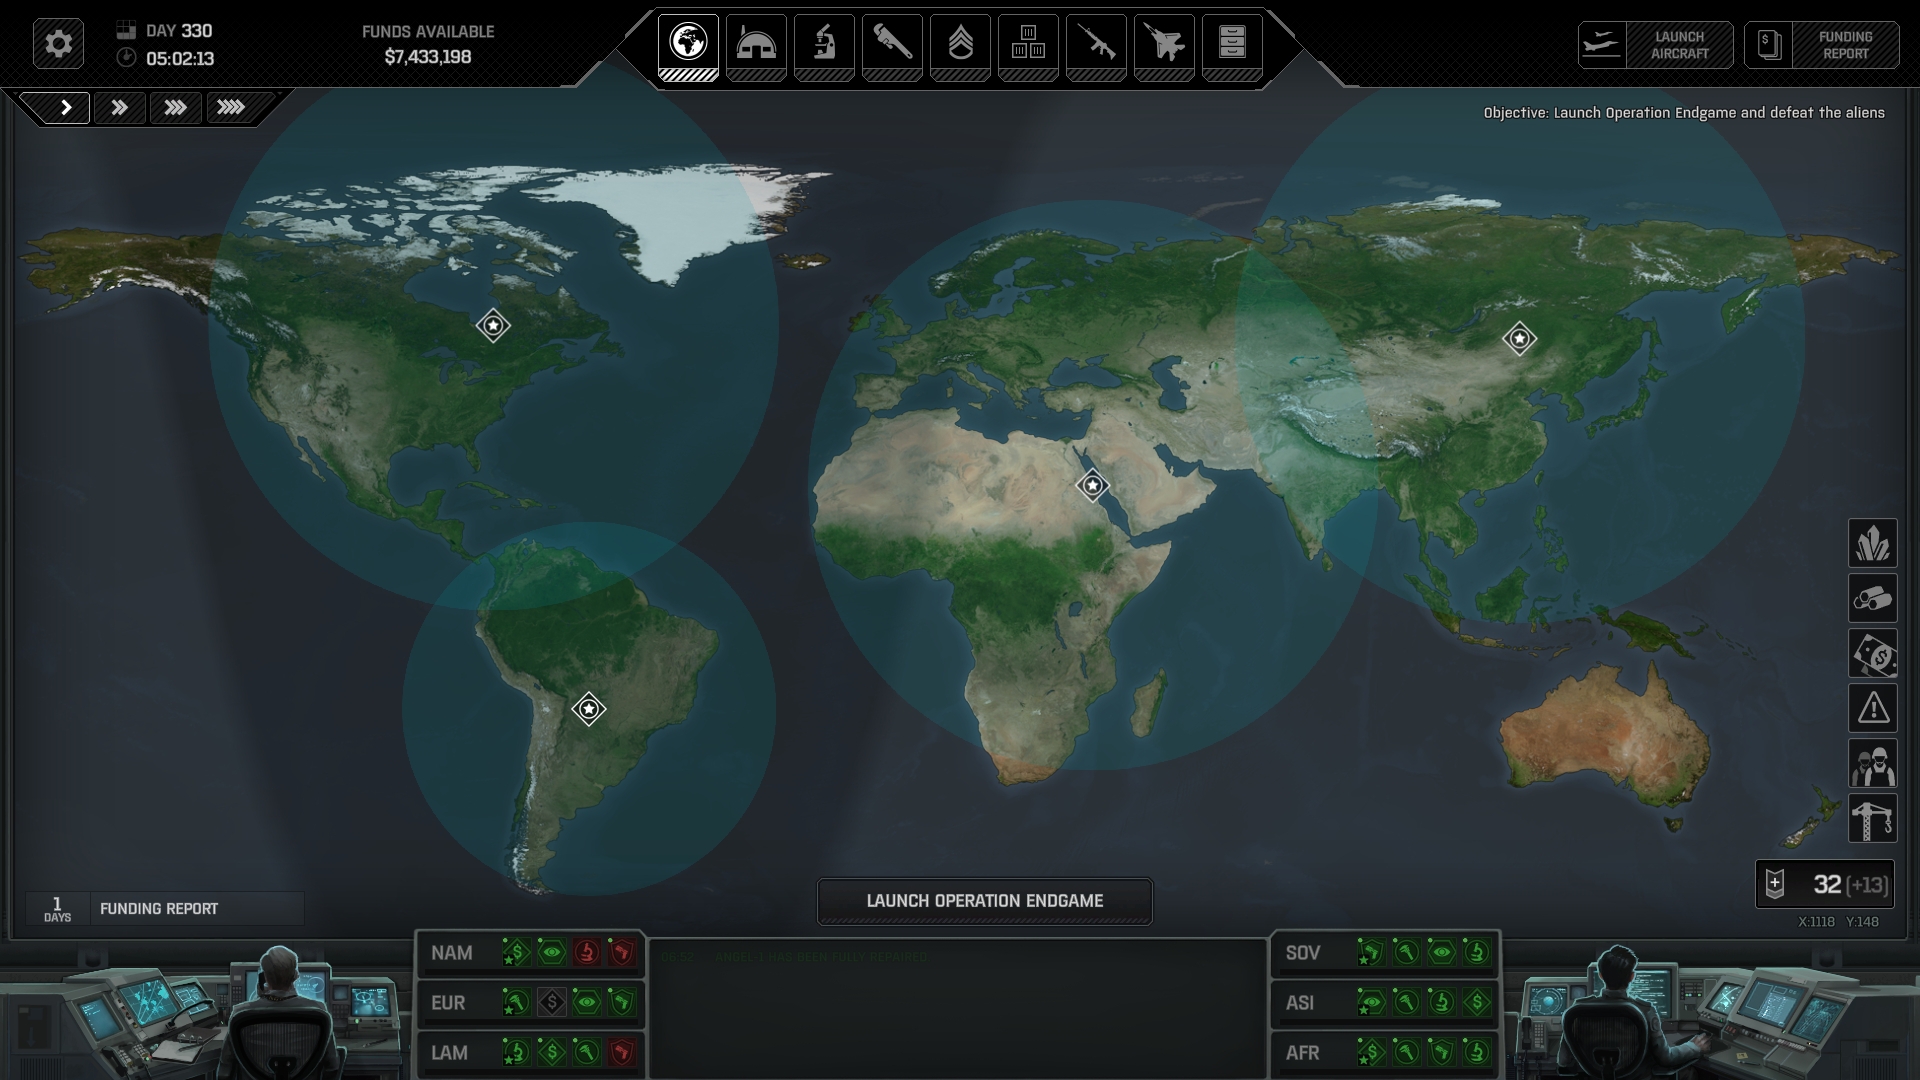Click the warning triangle alert icon
The image size is (1920, 1080).
1872,708
